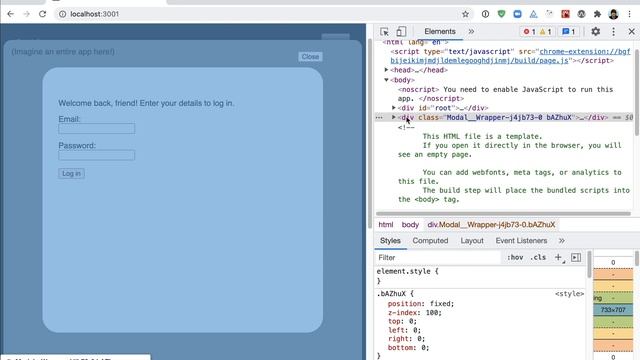Click the horizontal scrollbar of the DOM tree
The image size is (640, 360).
[x=503, y=213]
